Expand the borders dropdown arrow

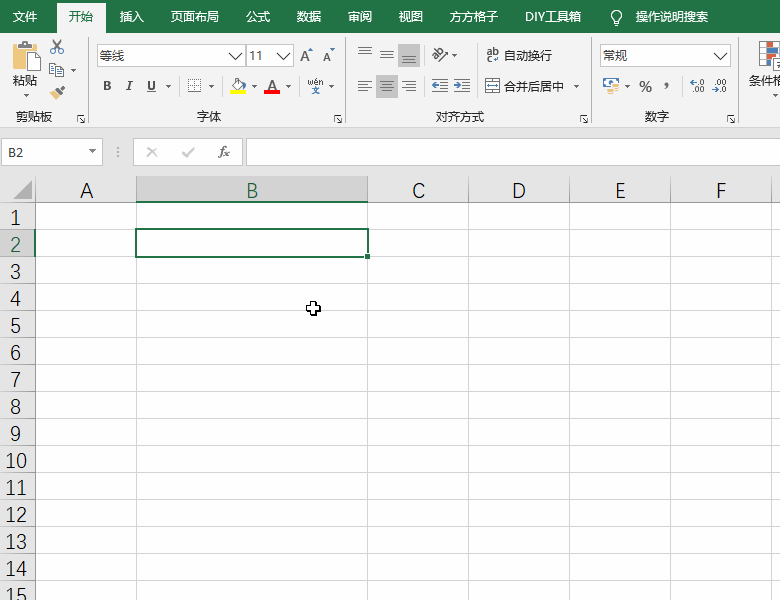tap(211, 87)
